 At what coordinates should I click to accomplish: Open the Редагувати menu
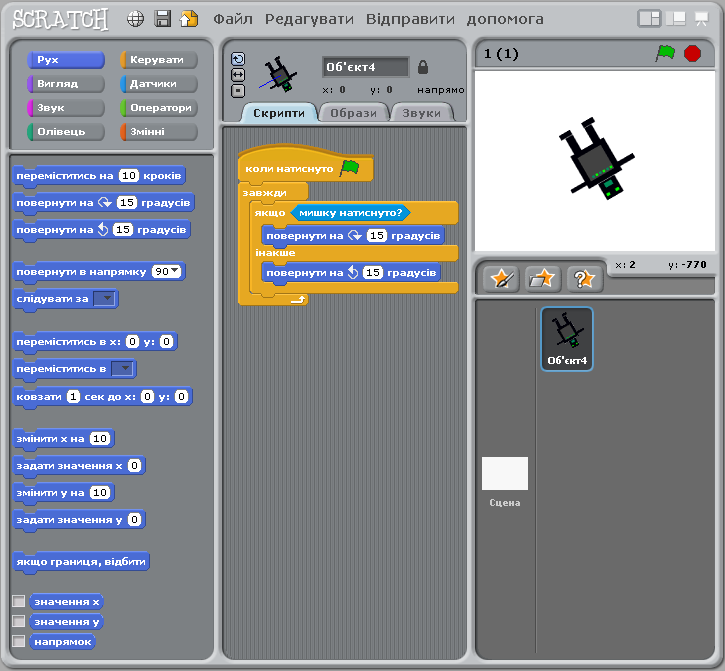click(309, 19)
